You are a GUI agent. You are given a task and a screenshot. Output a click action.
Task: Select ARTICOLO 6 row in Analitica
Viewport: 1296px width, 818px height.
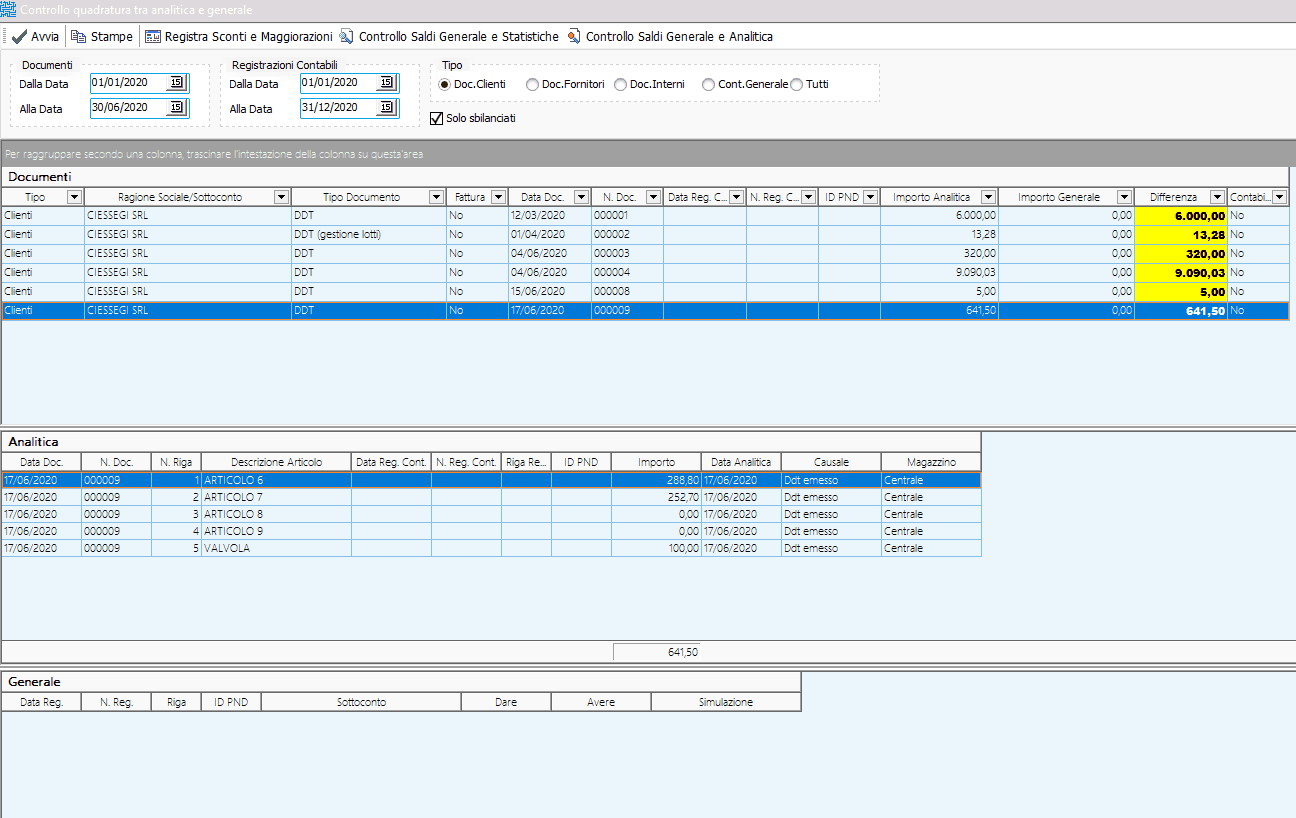pyautogui.click(x=491, y=480)
